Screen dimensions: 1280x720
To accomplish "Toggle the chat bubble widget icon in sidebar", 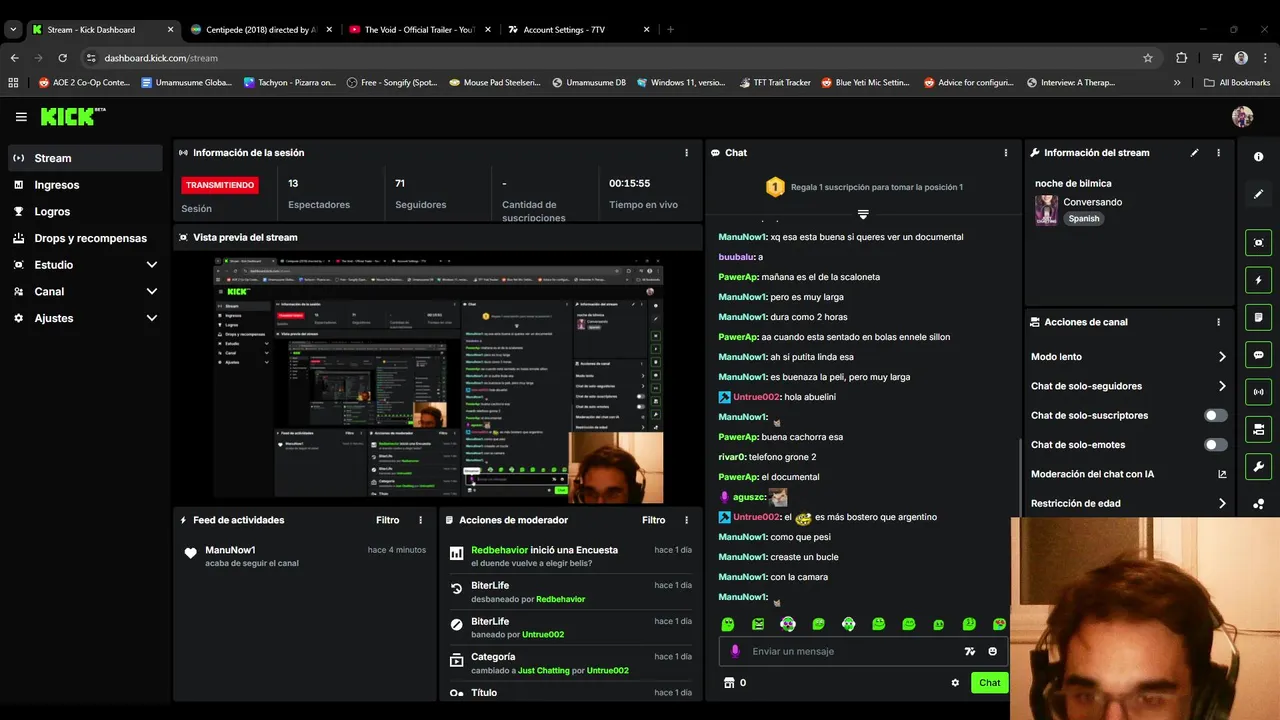I will click(x=1258, y=355).
